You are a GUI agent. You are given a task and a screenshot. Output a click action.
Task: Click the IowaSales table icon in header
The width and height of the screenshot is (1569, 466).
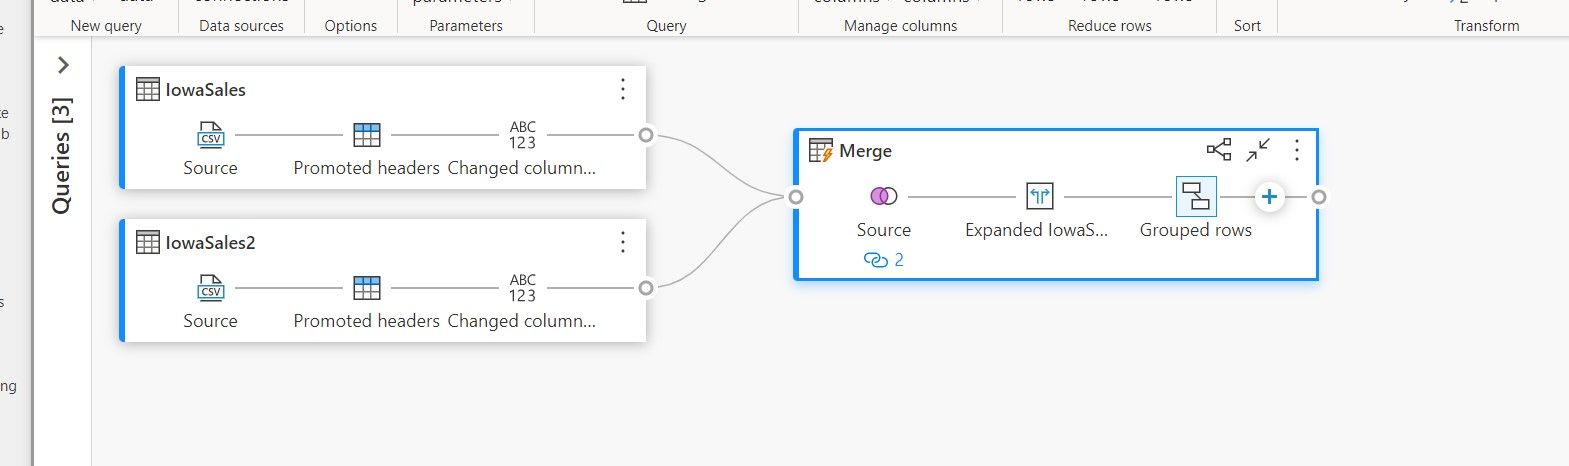click(148, 89)
